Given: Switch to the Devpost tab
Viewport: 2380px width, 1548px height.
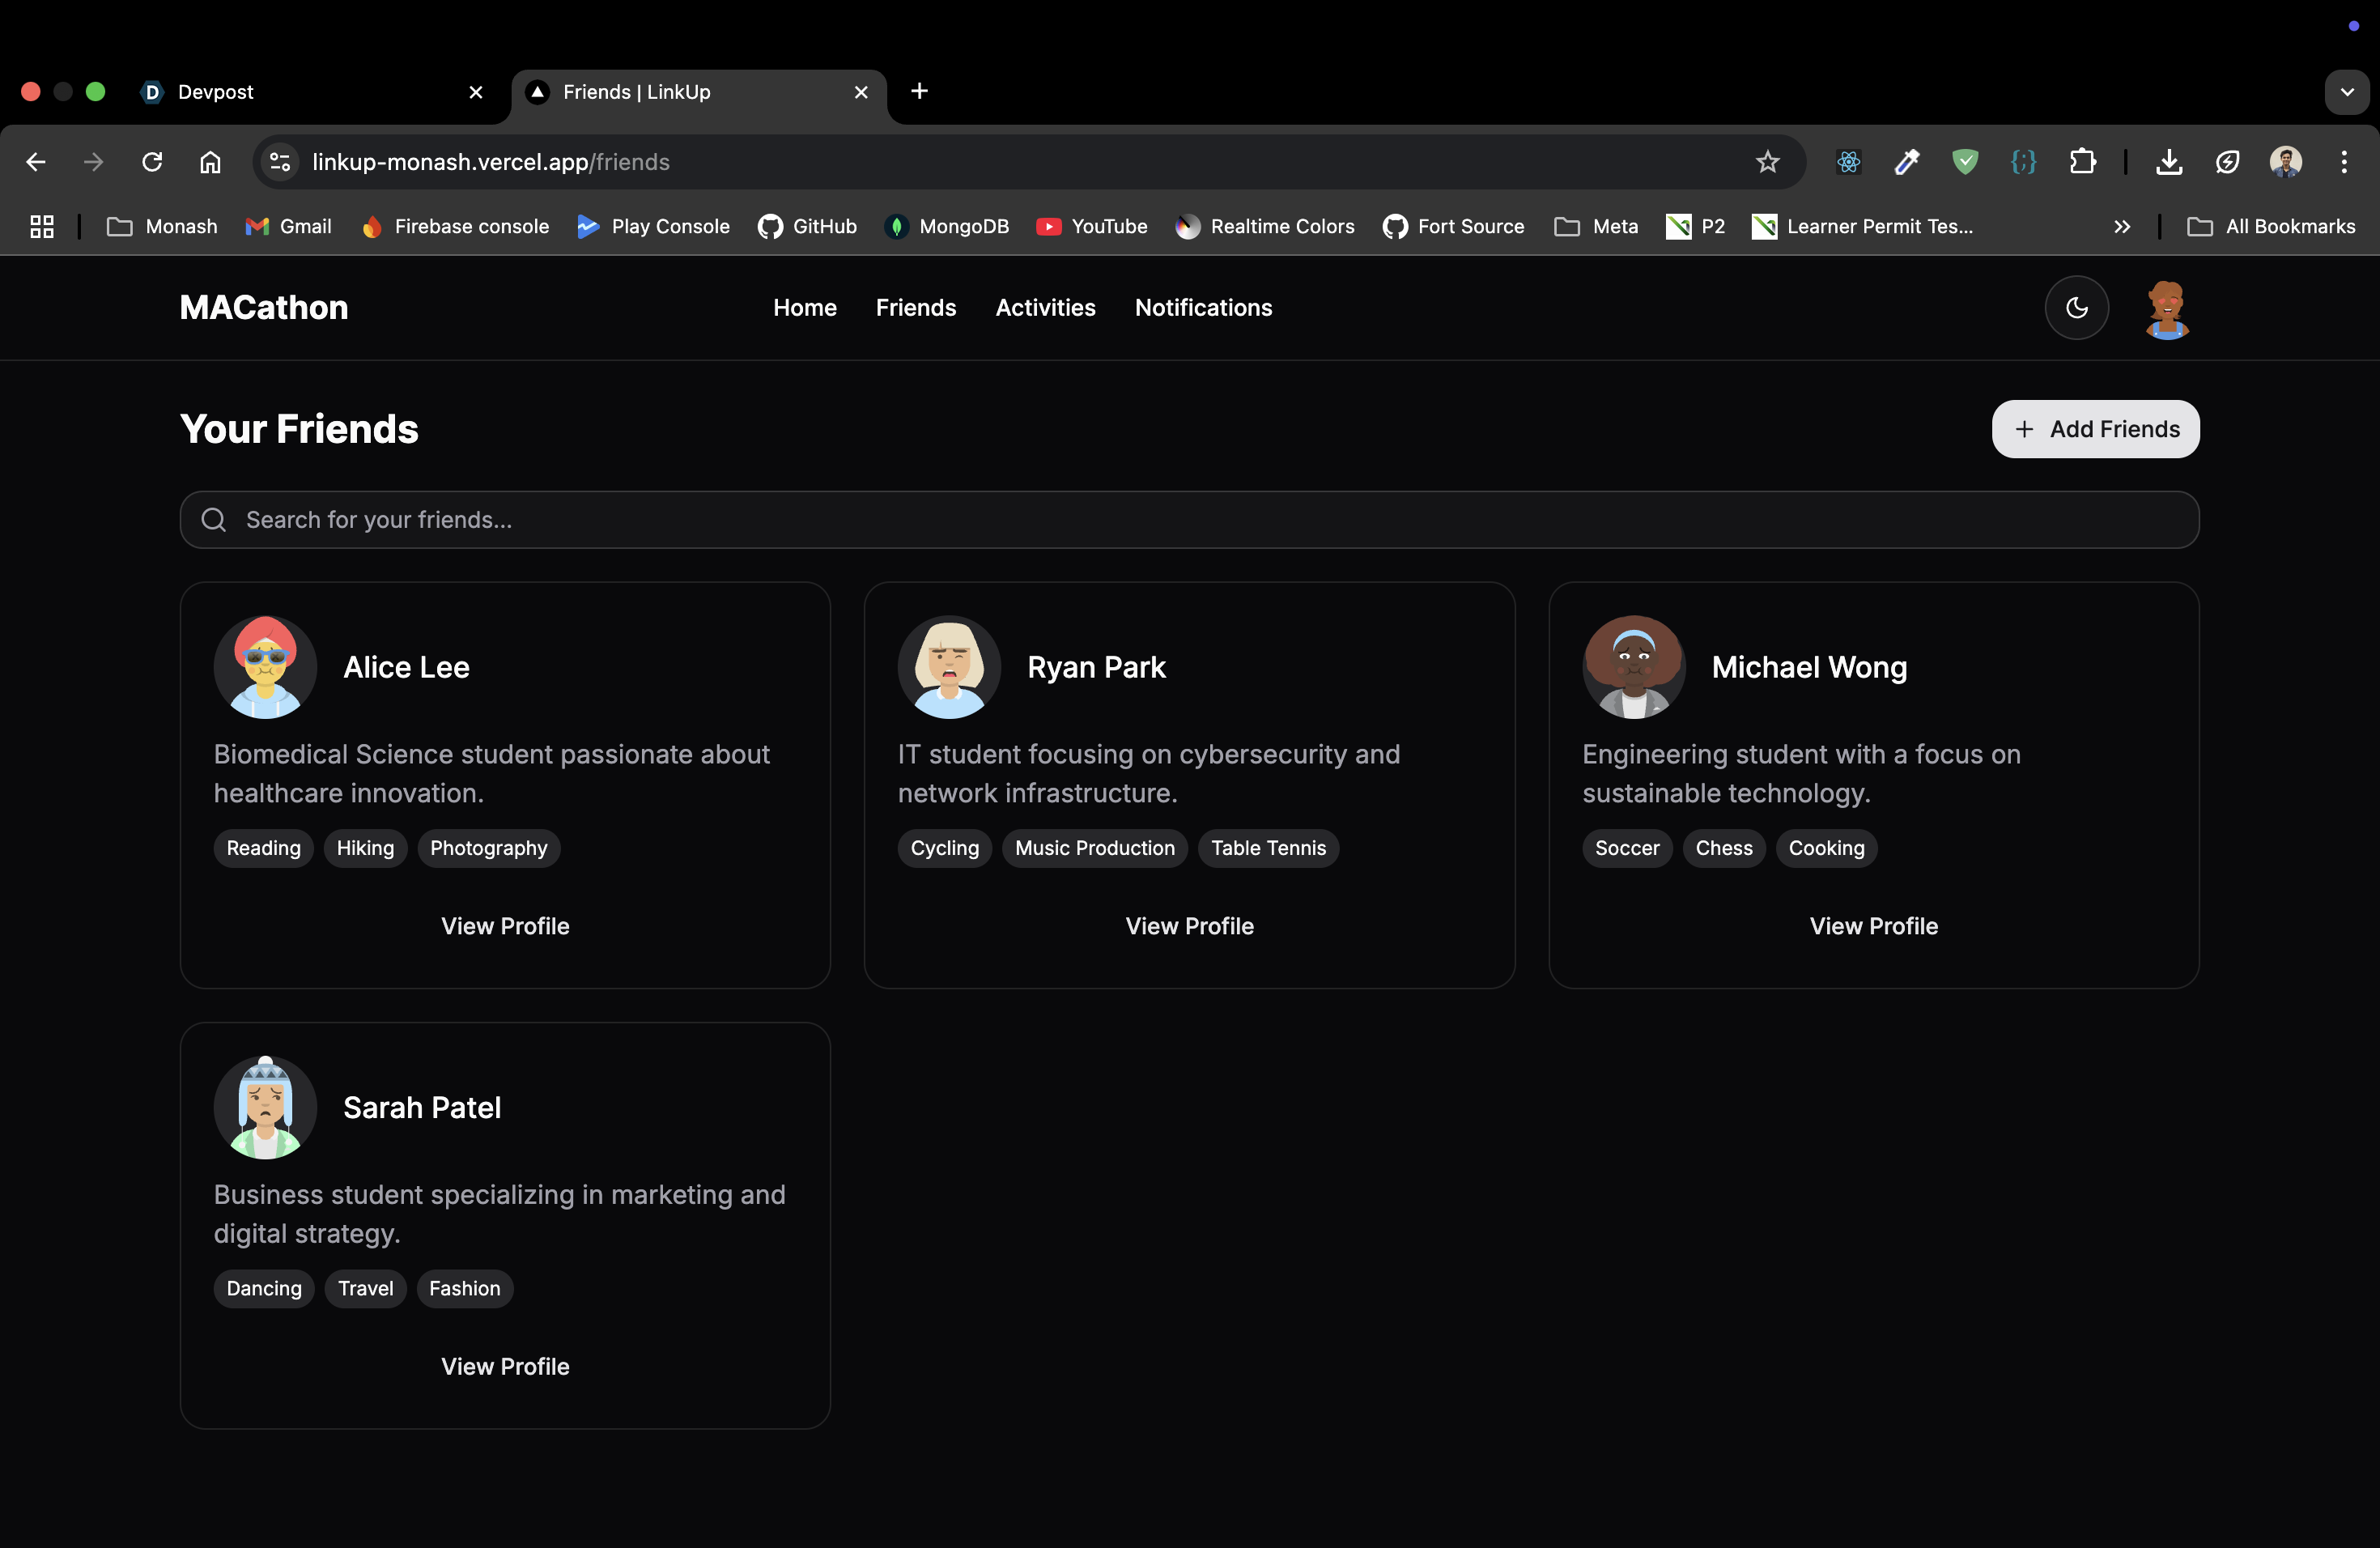Looking at the screenshot, I should 300,92.
